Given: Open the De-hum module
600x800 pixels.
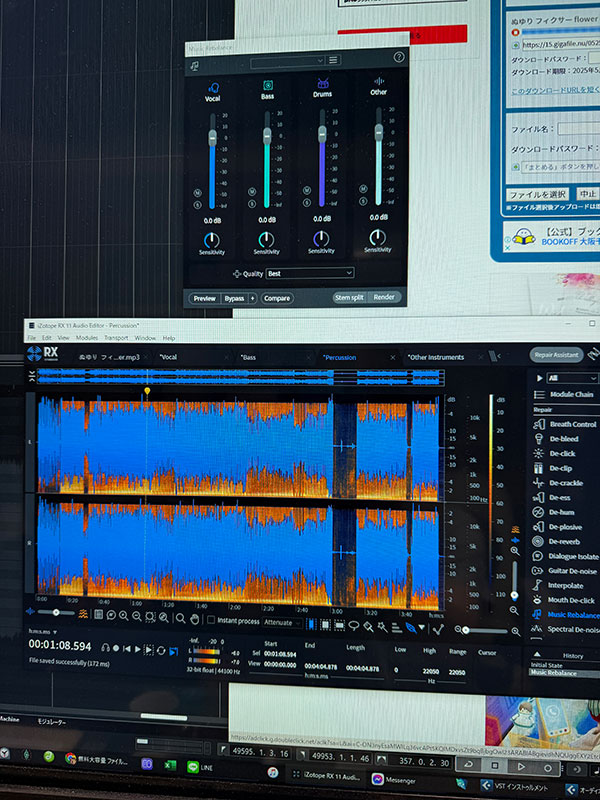Looking at the screenshot, I should (555, 512).
